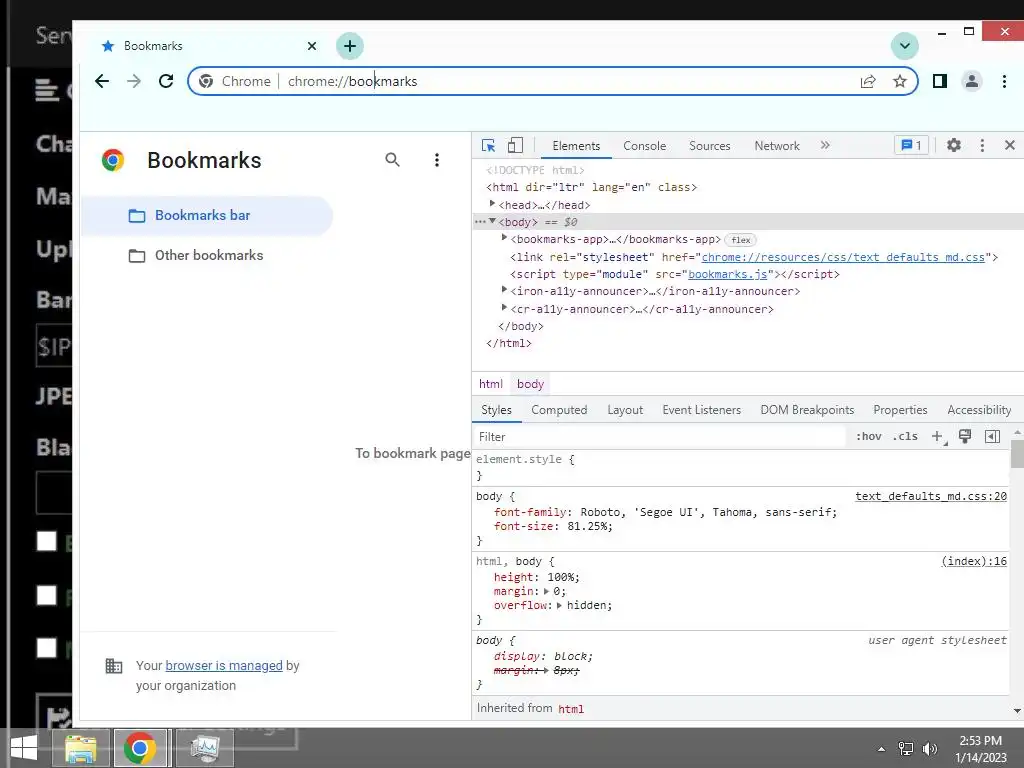Viewport: 1024px width, 768px height.
Task: Add a new style rule with plus
Action: 938,436
